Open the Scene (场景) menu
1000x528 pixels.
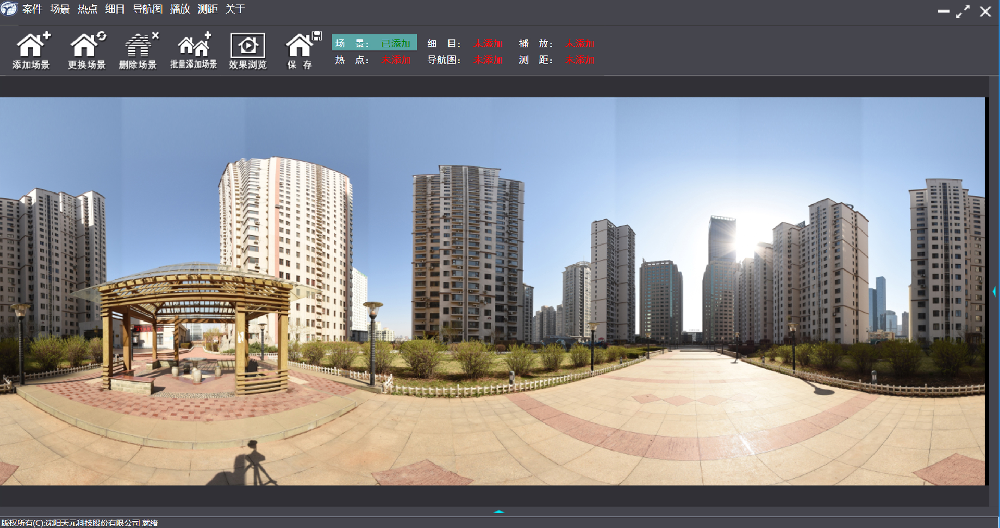(x=60, y=9)
